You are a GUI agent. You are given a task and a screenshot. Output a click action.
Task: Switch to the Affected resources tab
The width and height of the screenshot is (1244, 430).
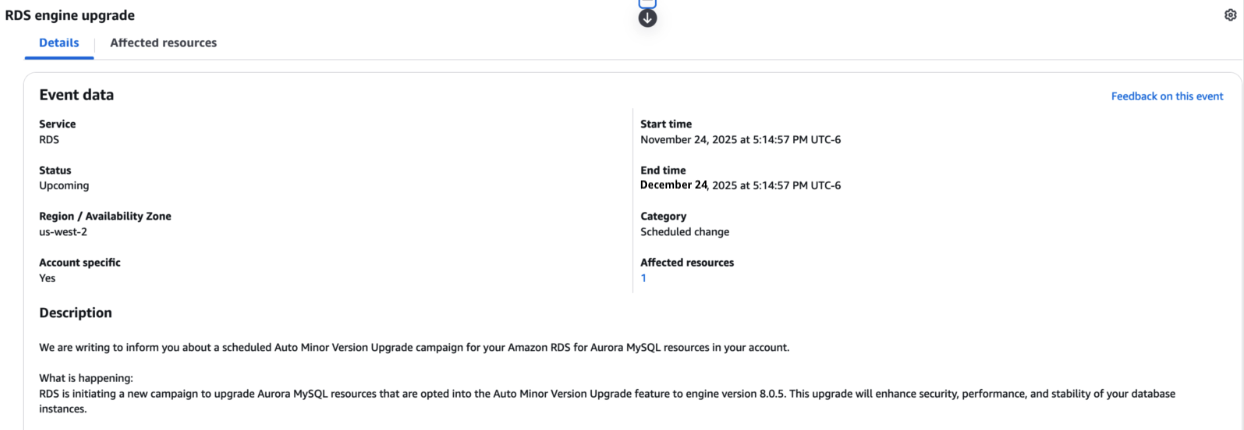tap(163, 43)
